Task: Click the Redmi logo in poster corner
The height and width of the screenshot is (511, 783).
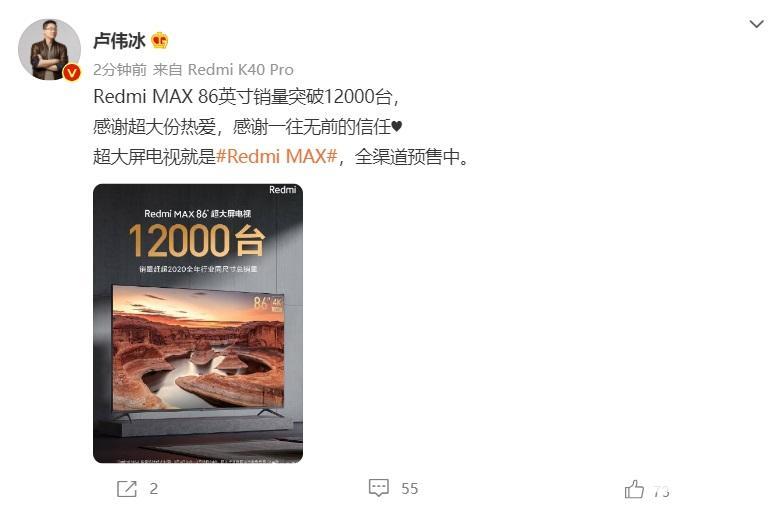Action: coord(283,190)
